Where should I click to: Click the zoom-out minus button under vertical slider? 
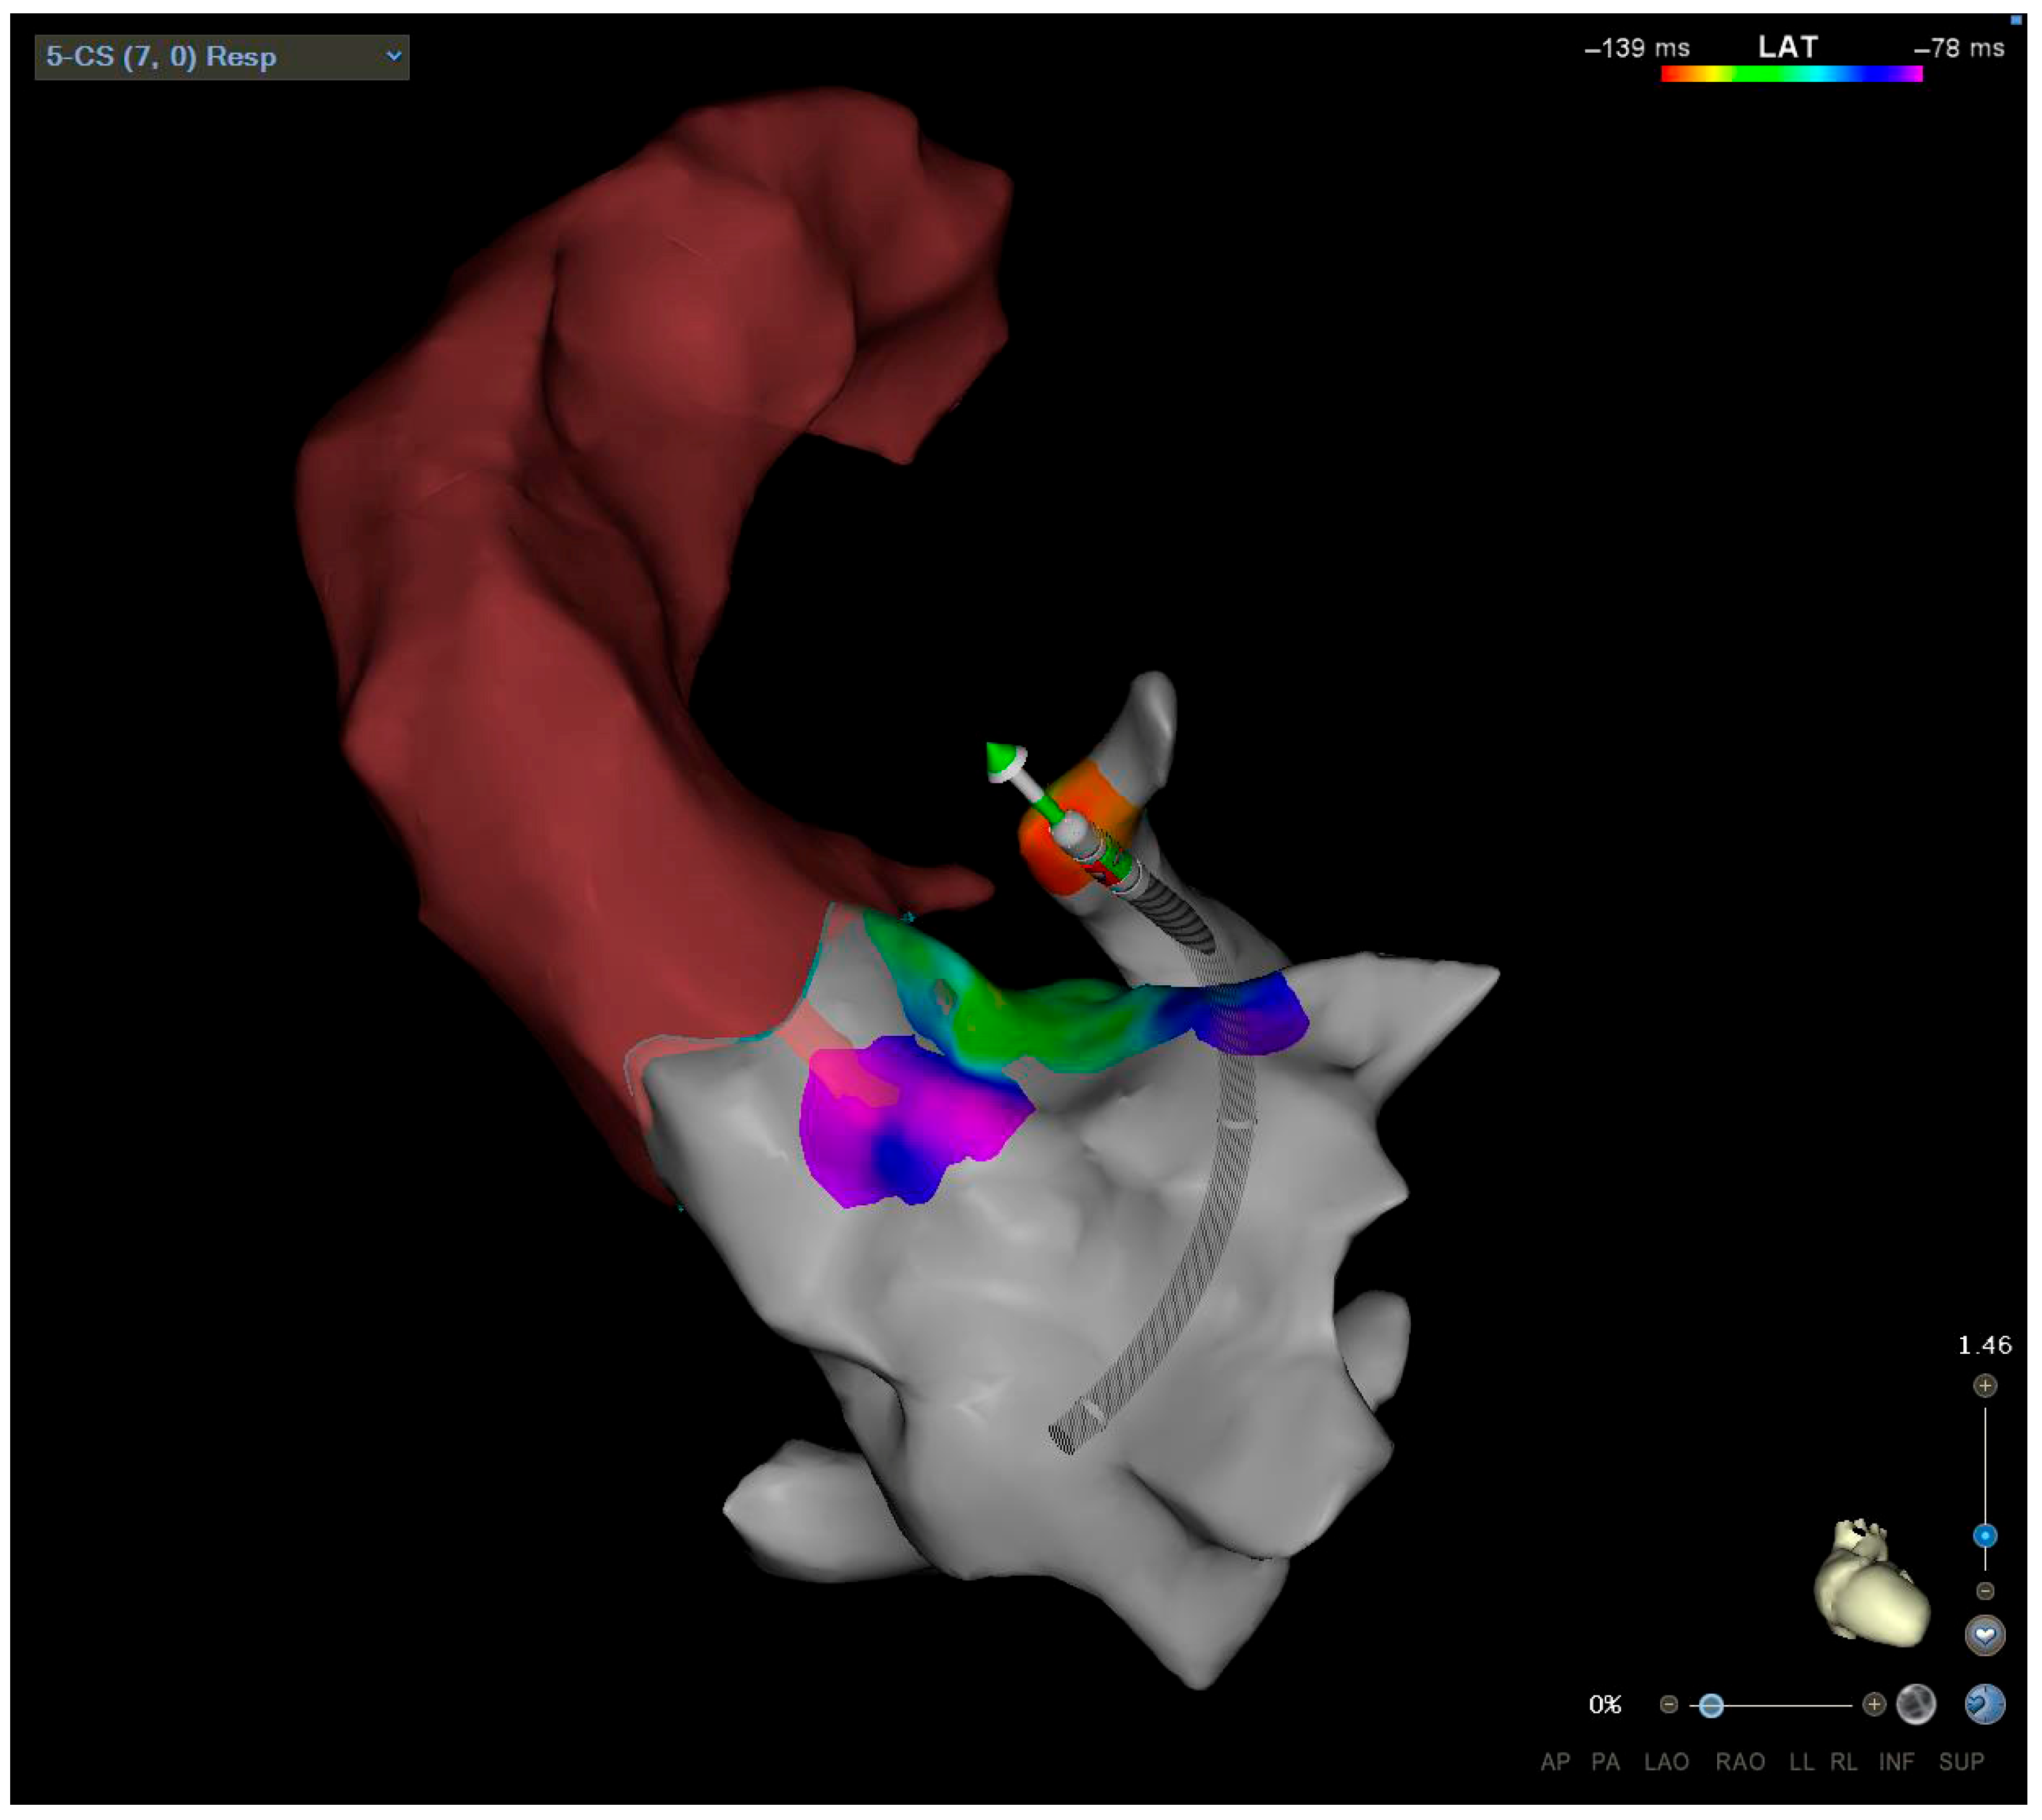pos(1984,1590)
